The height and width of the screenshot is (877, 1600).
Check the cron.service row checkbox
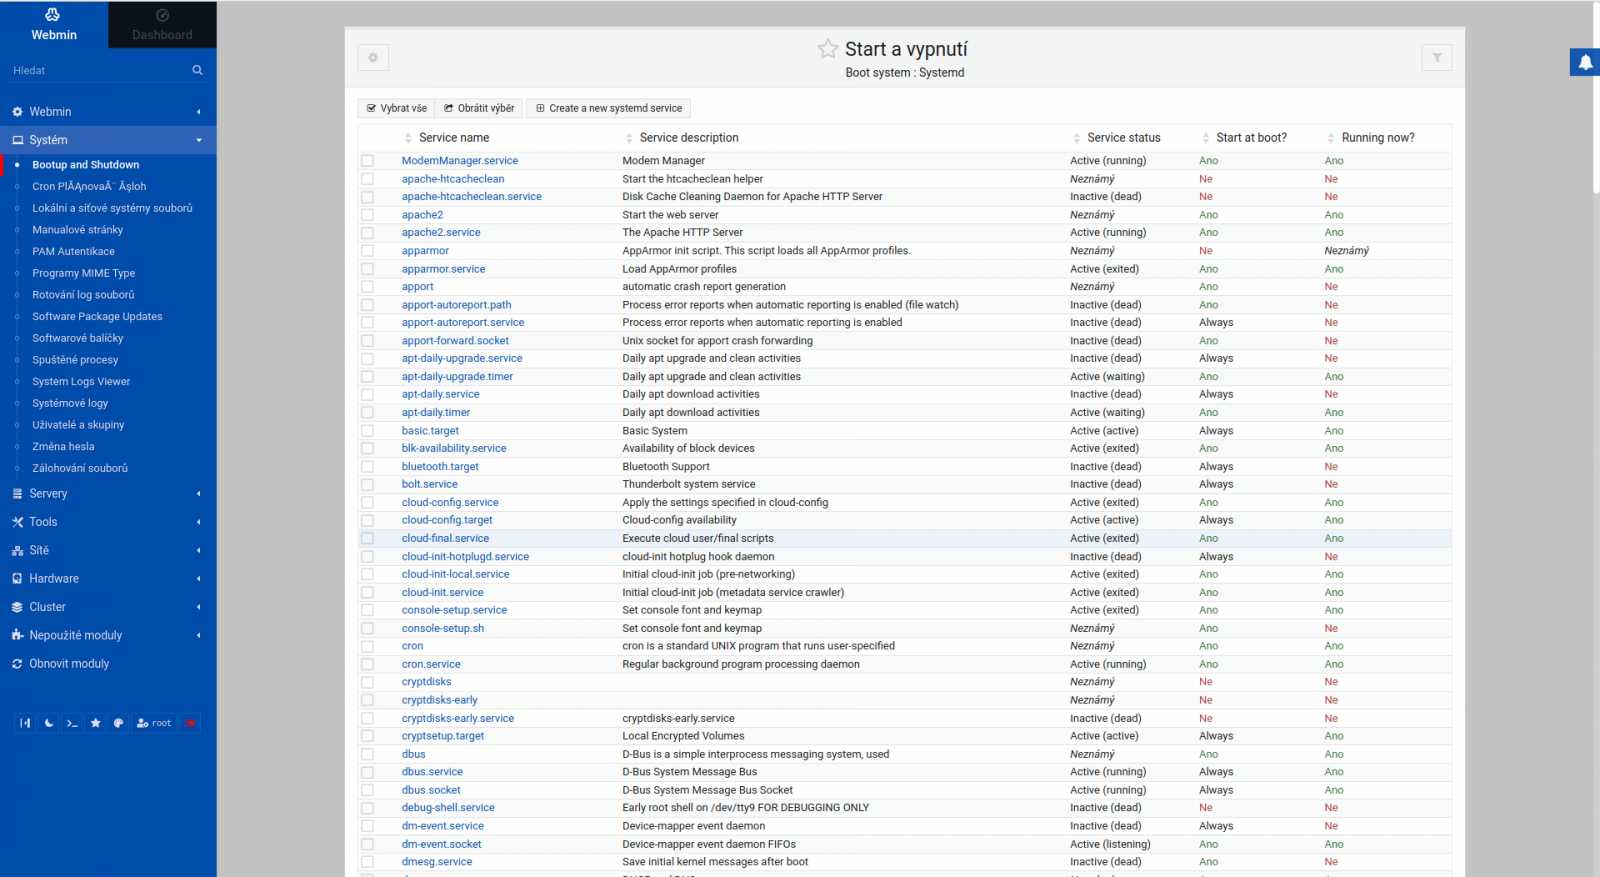coord(367,664)
